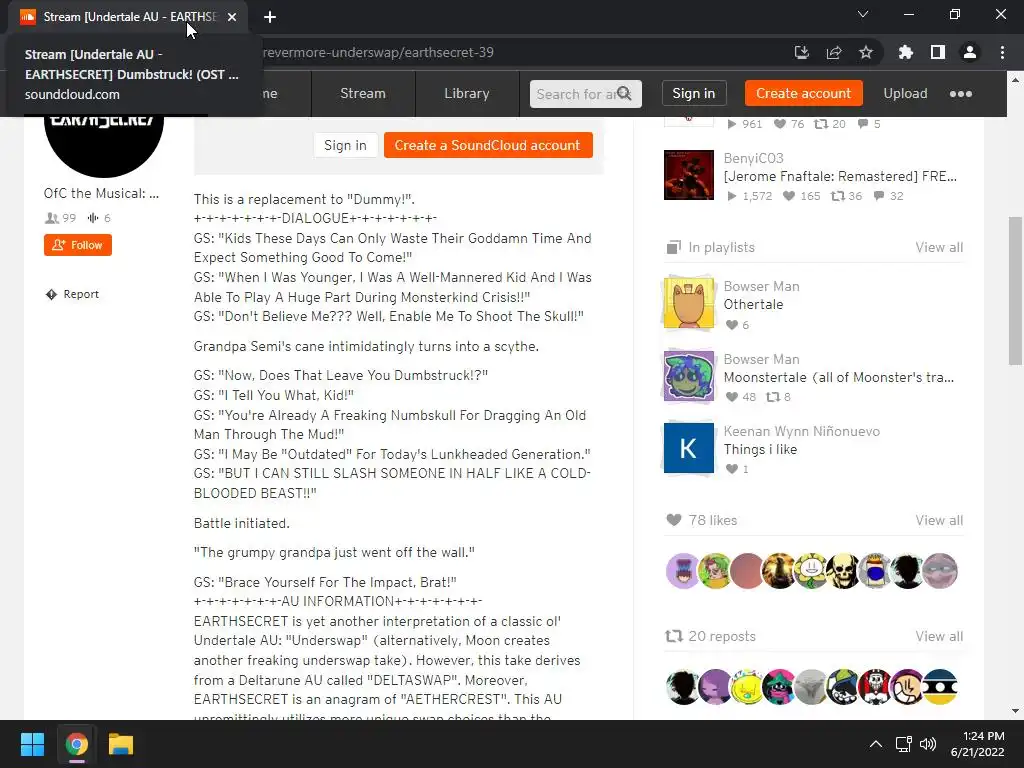Open the Windows Start menu
The image size is (1024, 768).
tap(32, 744)
